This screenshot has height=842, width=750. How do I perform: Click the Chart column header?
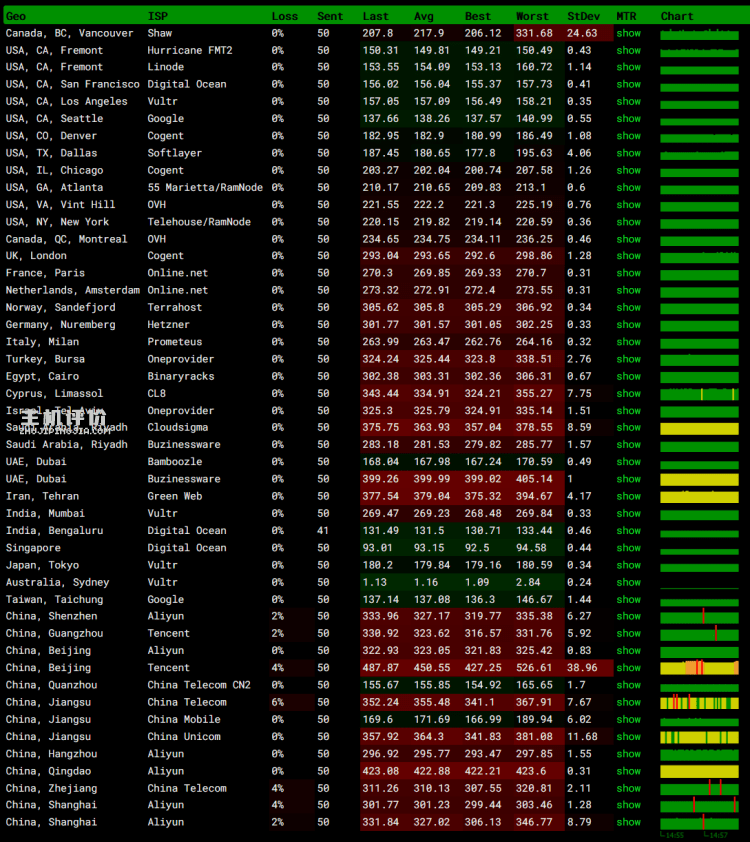676,16
